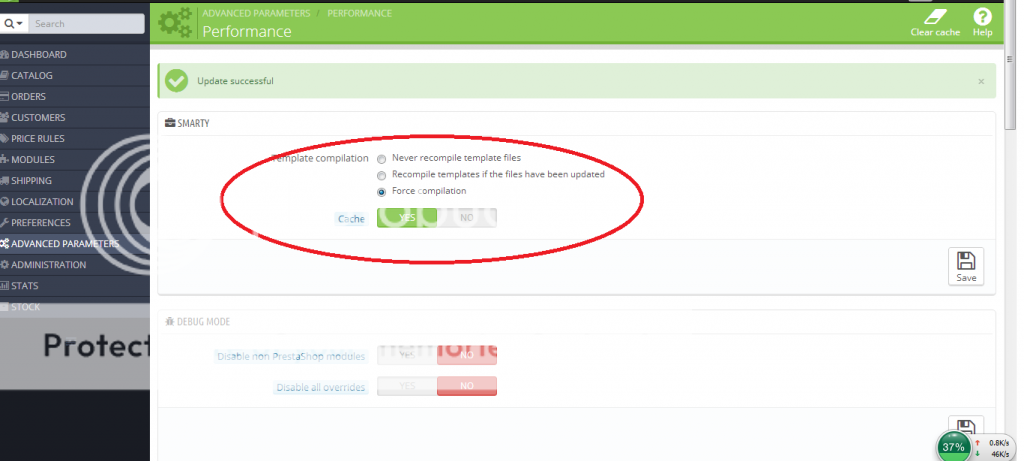Click Advanced Parameters breadcrumb link
This screenshot has width=1024, height=461.
coord(255,13)
